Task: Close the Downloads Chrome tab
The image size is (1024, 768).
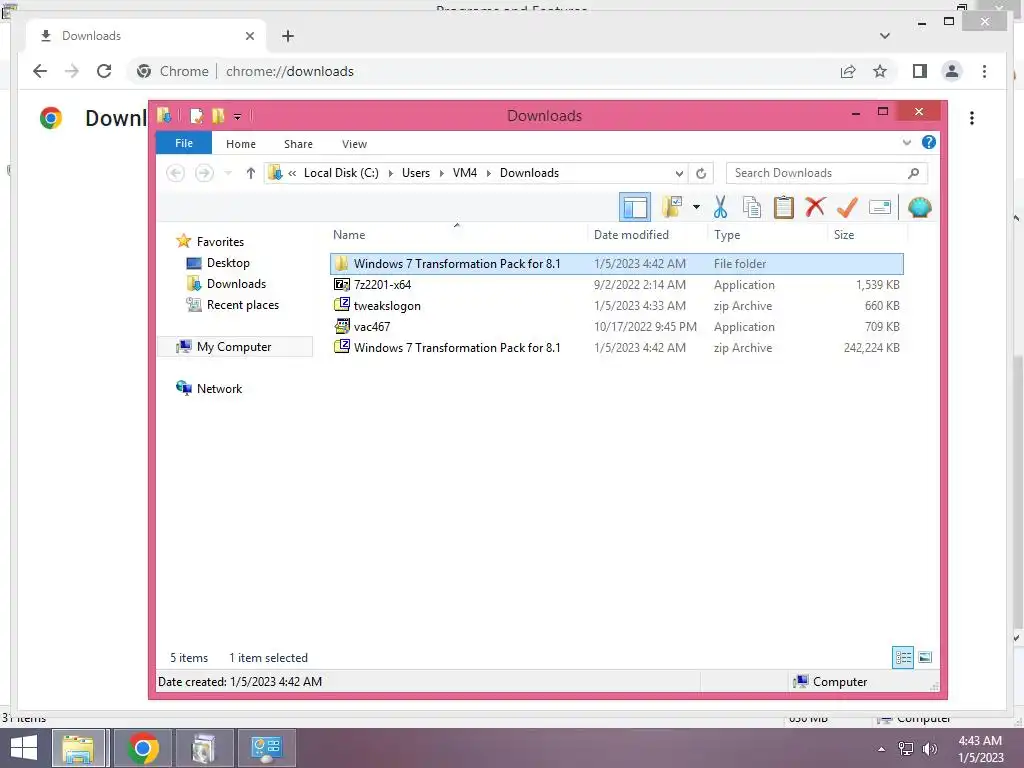Action: pos(249,36)
